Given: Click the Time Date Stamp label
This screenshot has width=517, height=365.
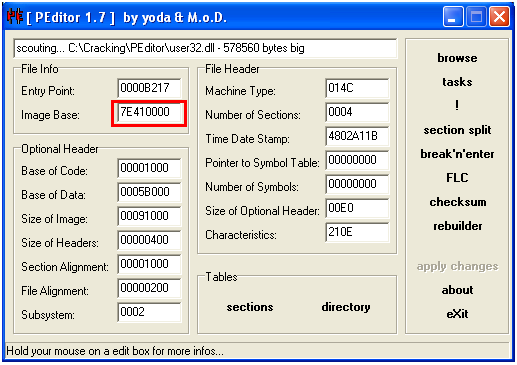Looking at the screenshot, I should point(247,139).
